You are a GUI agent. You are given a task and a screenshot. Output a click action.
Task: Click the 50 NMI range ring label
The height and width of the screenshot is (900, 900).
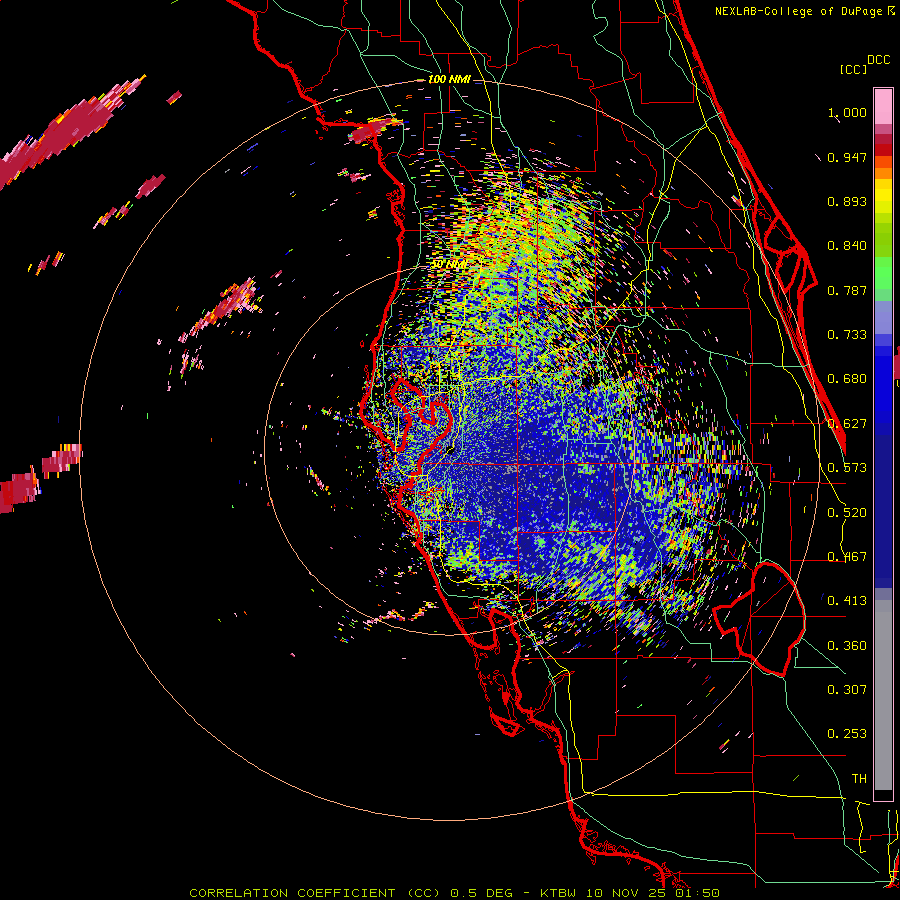[x=449, y=265]
